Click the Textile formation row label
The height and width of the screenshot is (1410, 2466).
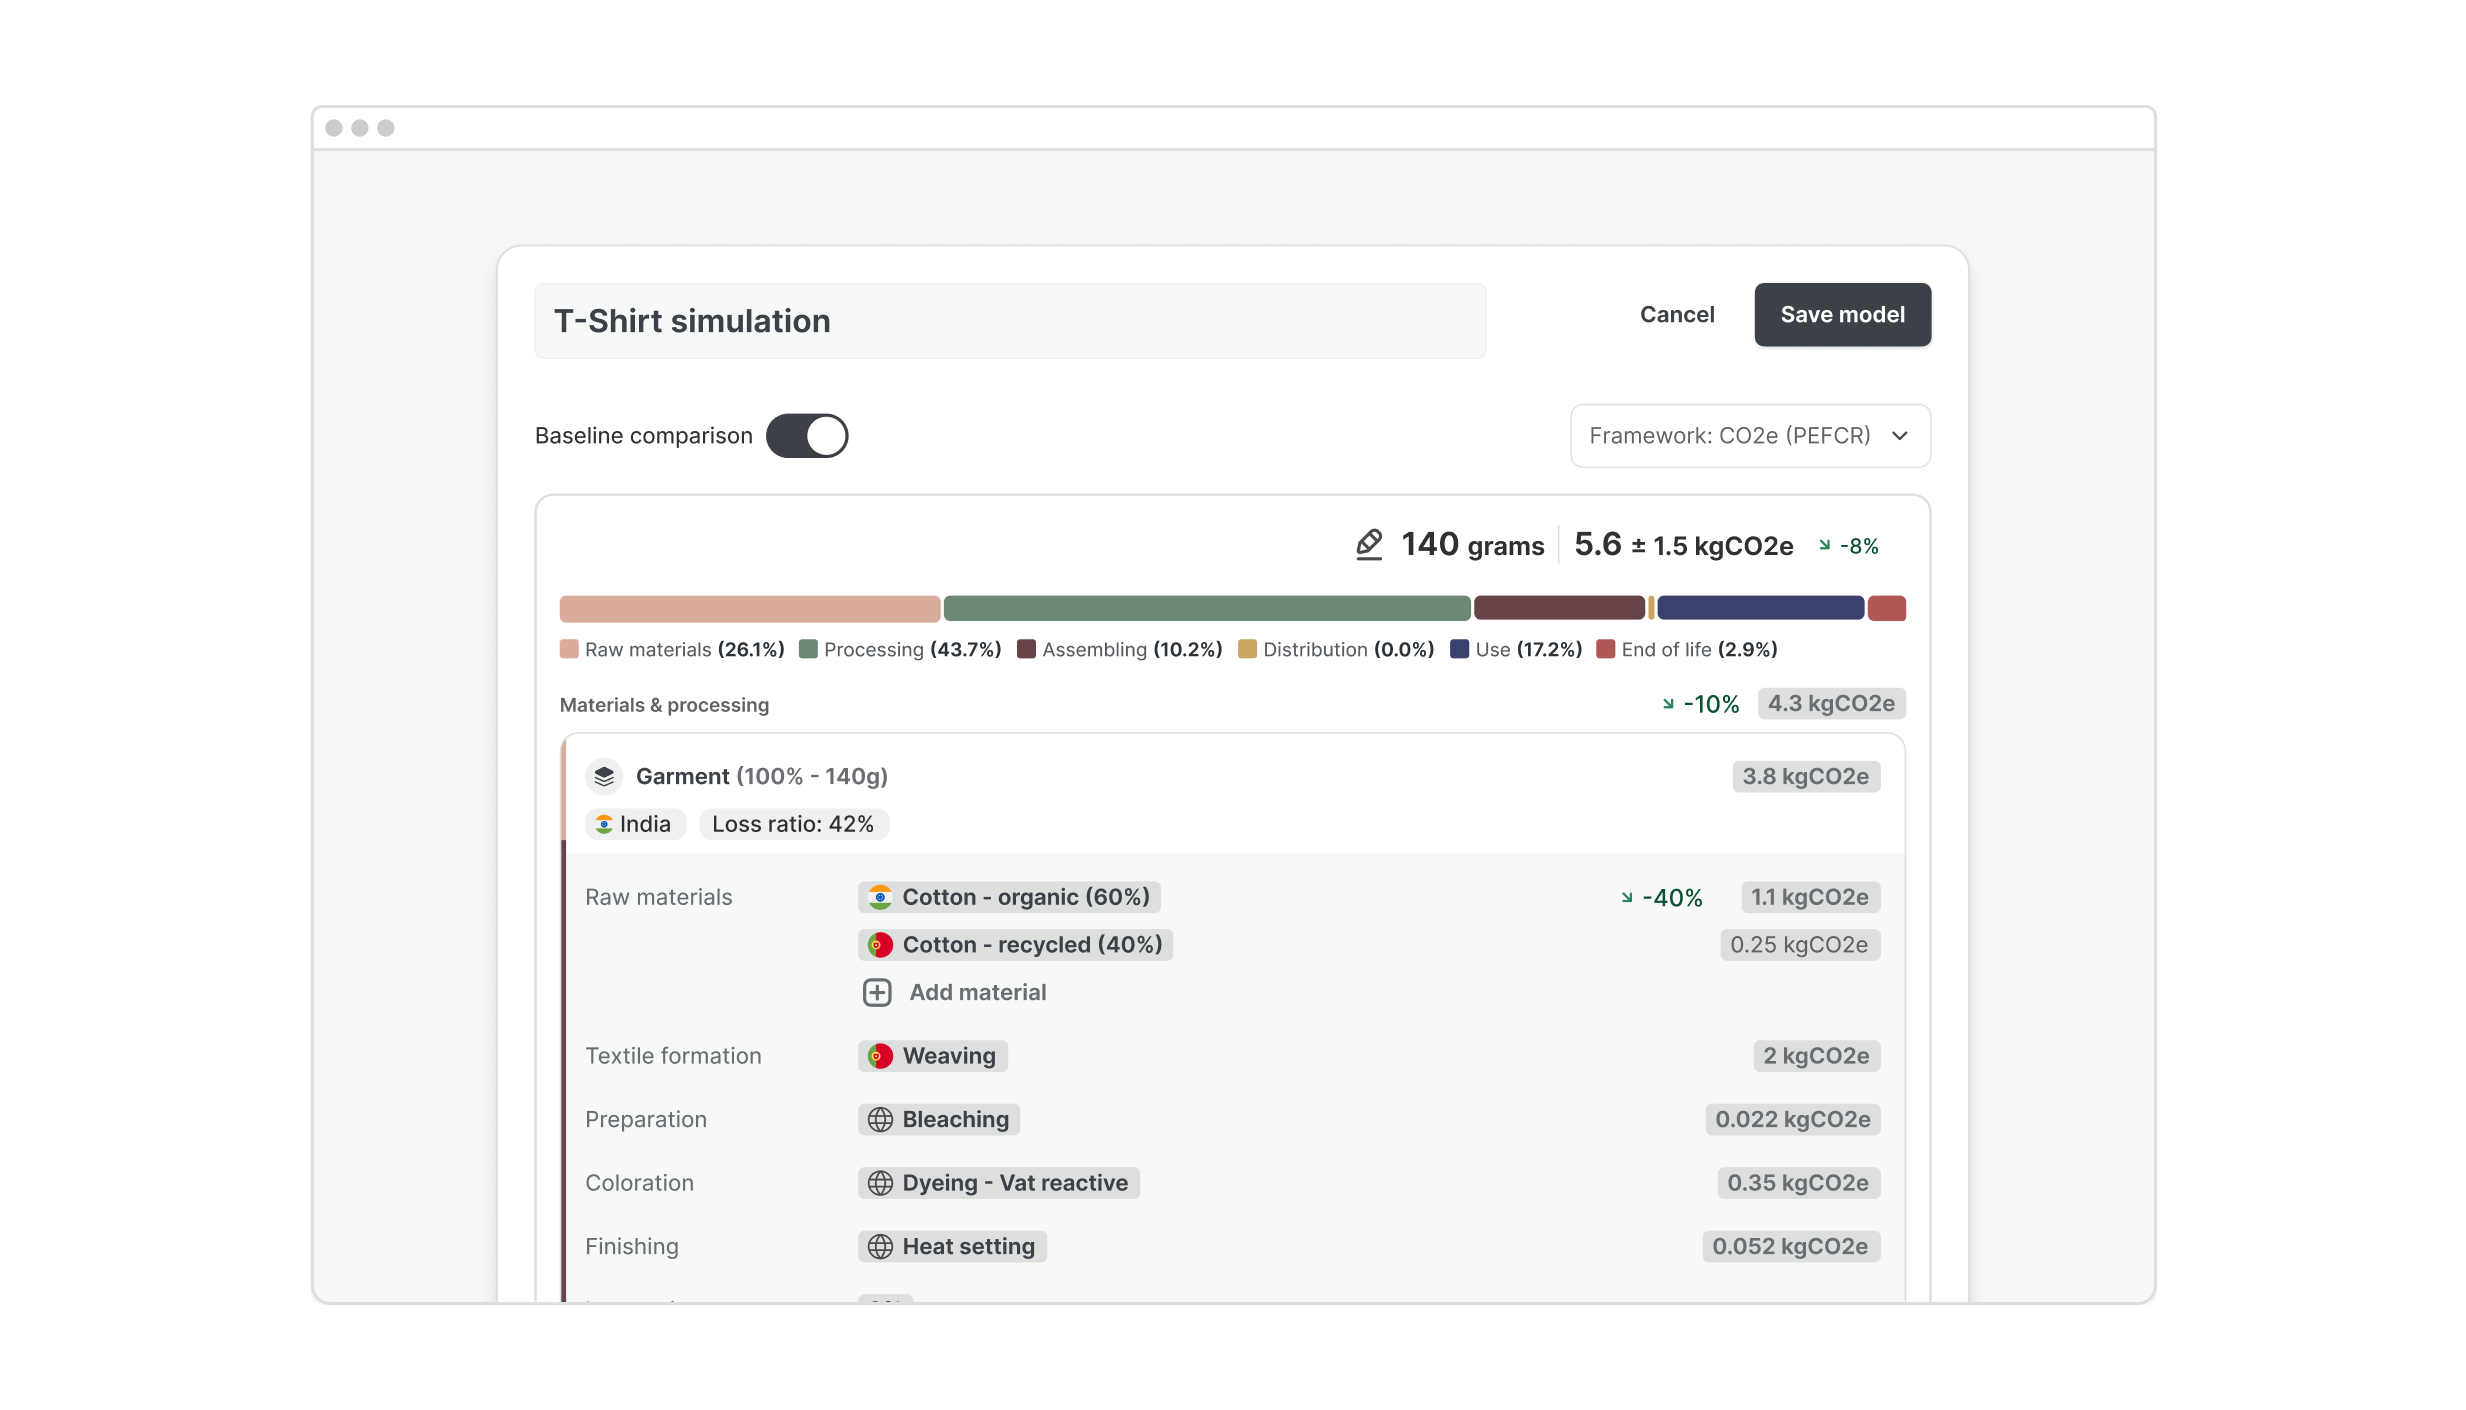(x=673, y=1056)
